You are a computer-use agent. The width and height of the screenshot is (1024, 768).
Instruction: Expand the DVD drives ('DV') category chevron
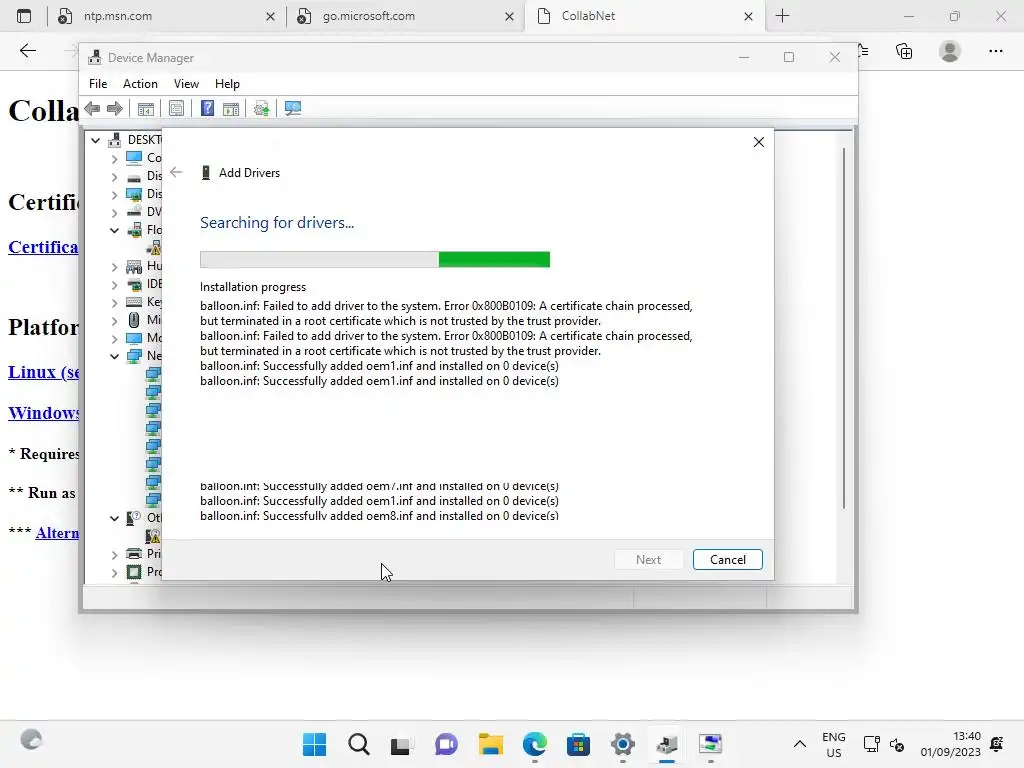[114, 212]
